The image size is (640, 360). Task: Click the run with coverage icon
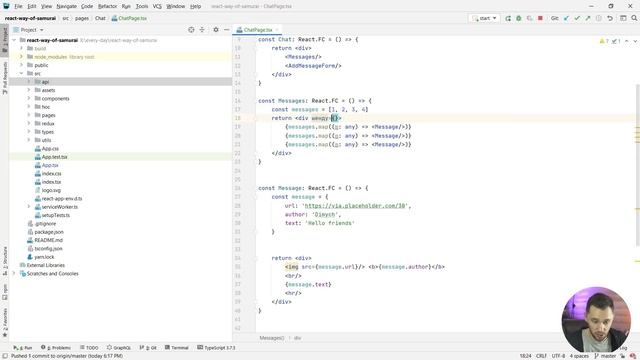(x=529, y=18)
